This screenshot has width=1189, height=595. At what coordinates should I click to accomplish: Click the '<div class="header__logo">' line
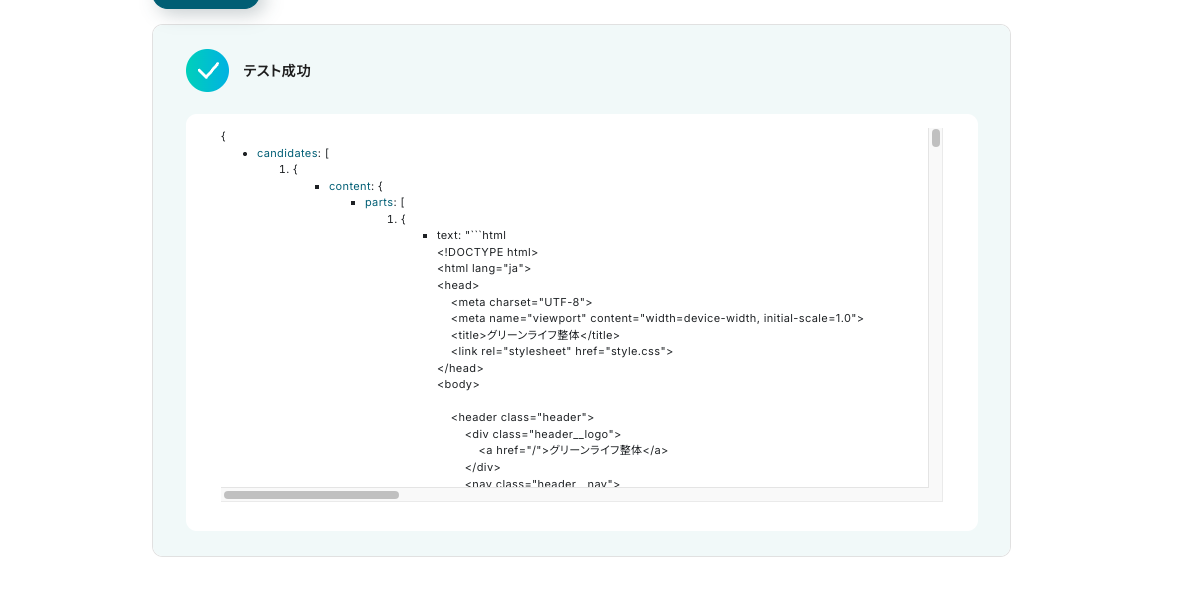tap(543, 434)
